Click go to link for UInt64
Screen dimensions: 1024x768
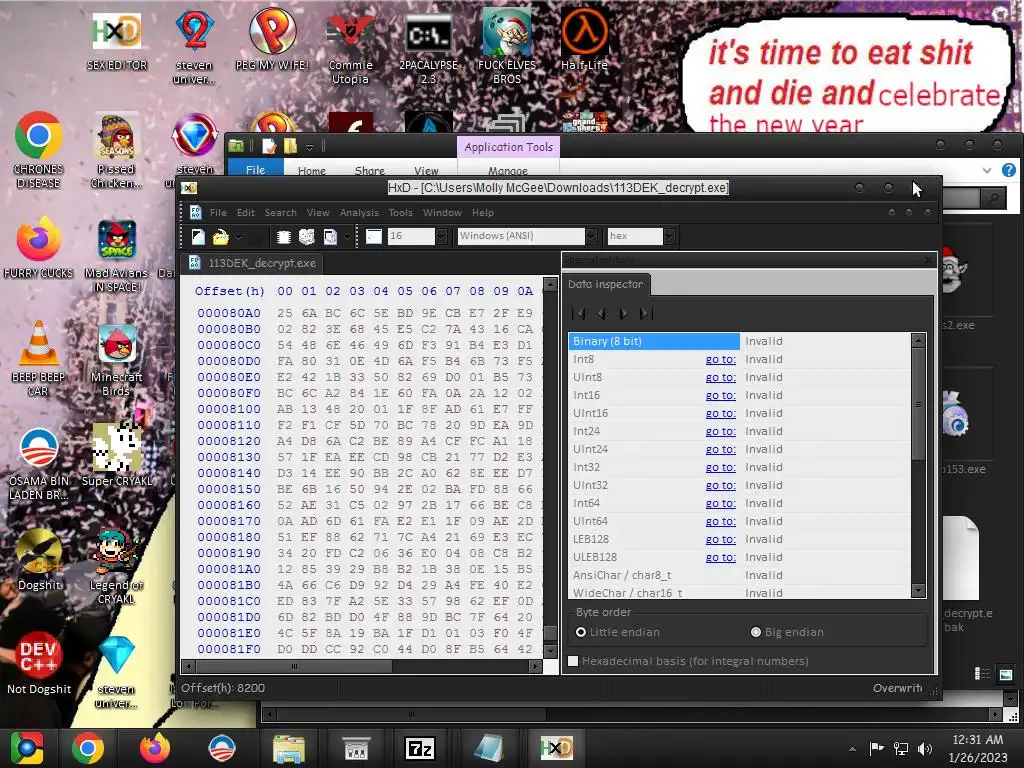(720, 521)
